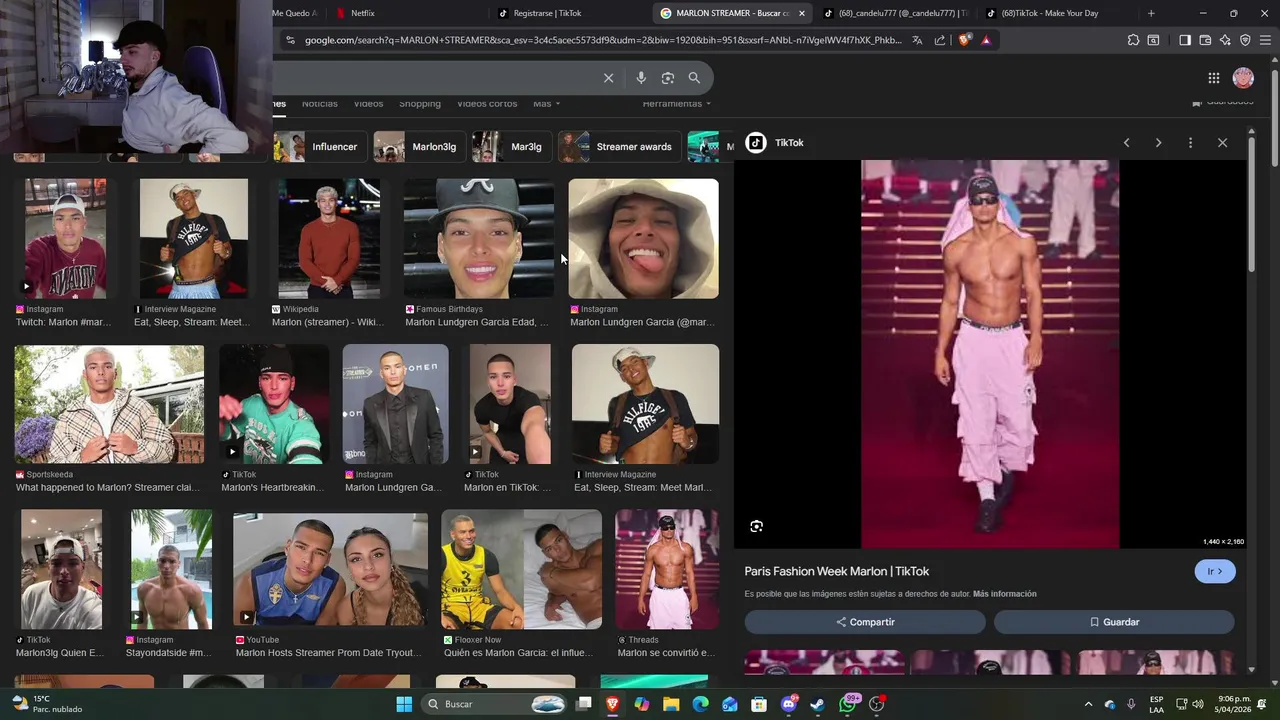
Task: Click the TikTok source logo in preview
Action: click(756, 143)
